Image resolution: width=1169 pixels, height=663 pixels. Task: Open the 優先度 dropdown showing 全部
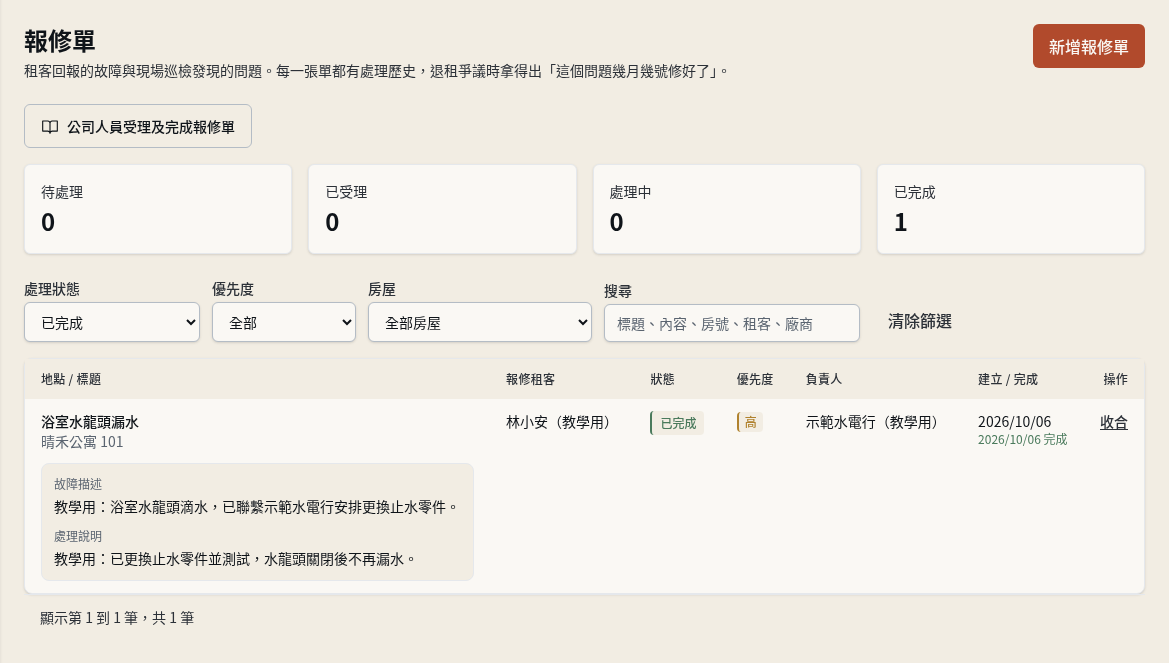coord(284,322)
